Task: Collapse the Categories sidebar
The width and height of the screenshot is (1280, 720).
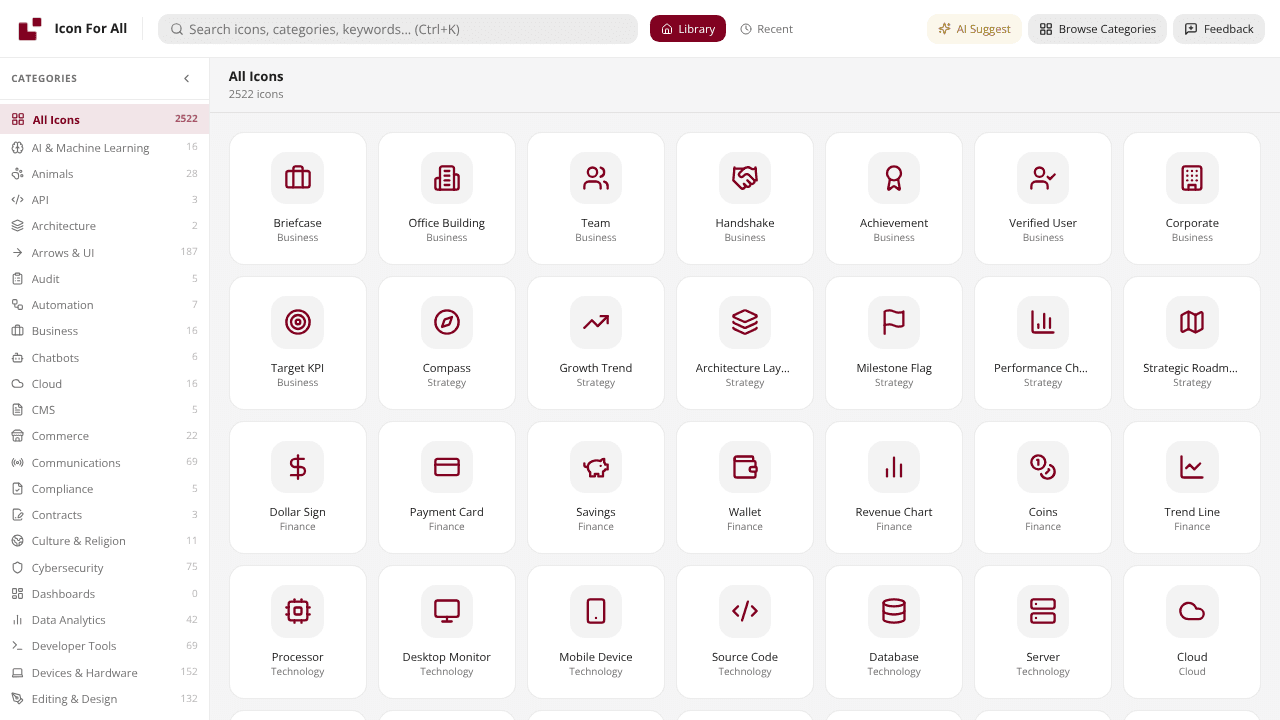Action: 186,78
